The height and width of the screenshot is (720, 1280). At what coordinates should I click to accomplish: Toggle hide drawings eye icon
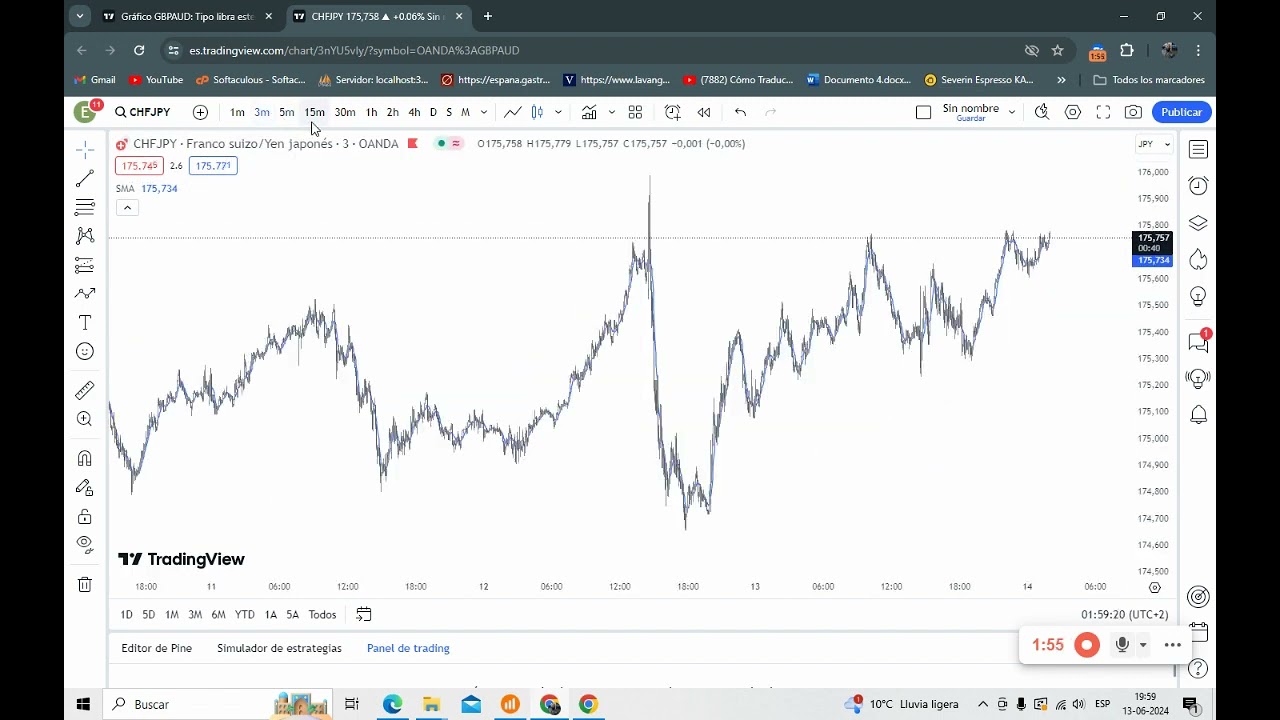tap(85, 545)
